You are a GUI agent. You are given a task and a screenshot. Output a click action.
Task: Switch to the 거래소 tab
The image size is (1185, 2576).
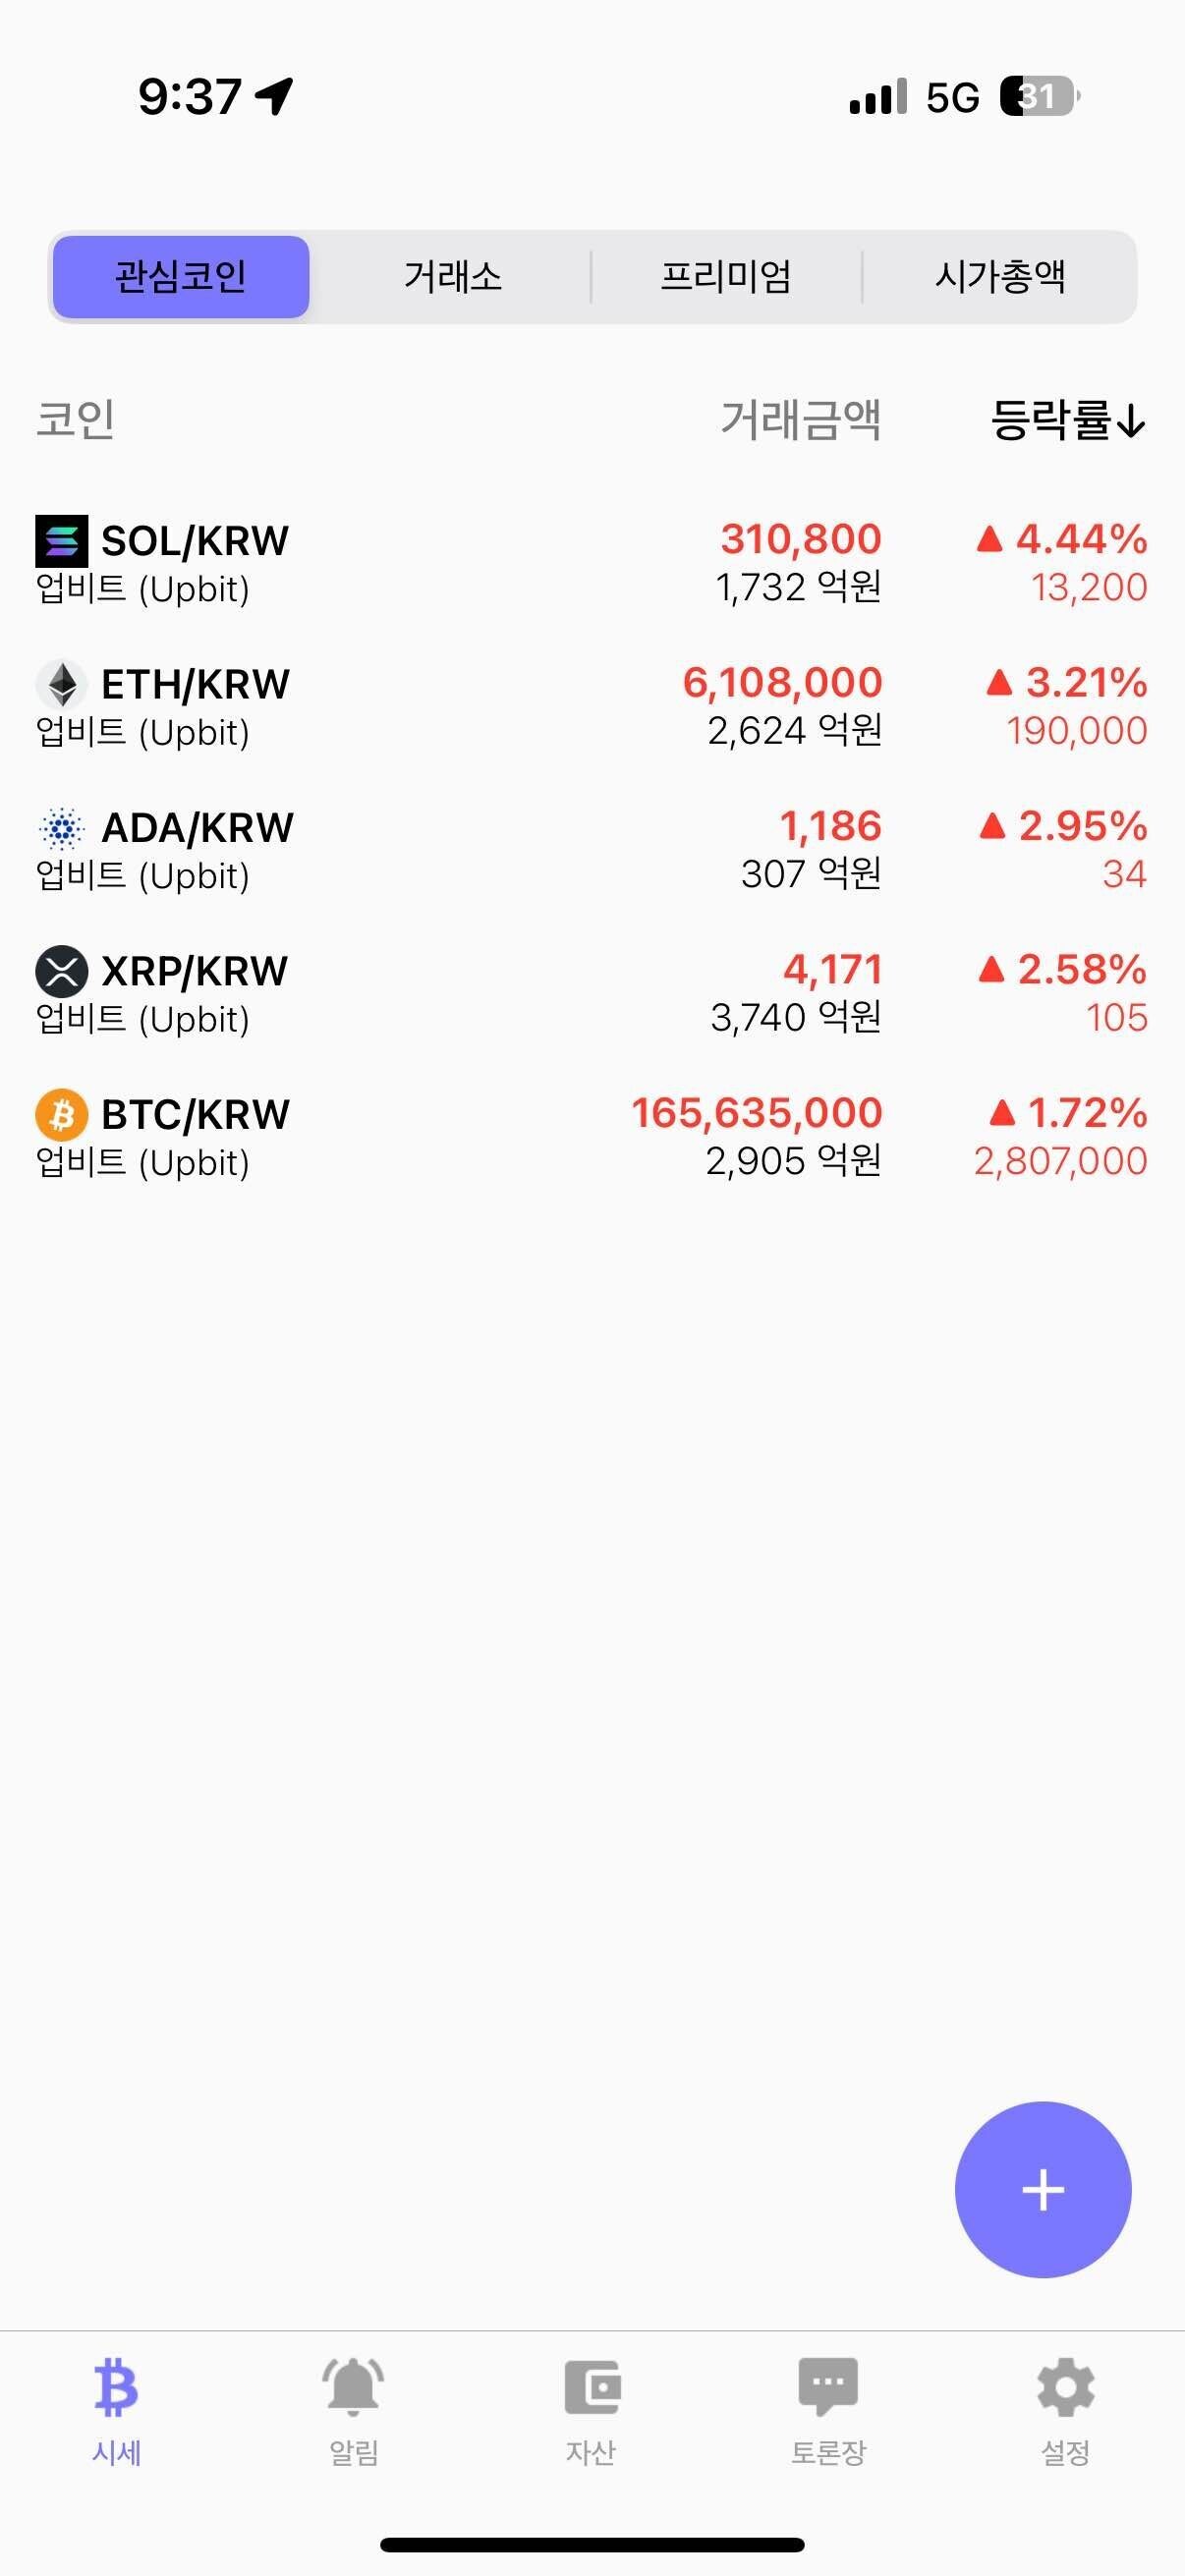point(453,277)
